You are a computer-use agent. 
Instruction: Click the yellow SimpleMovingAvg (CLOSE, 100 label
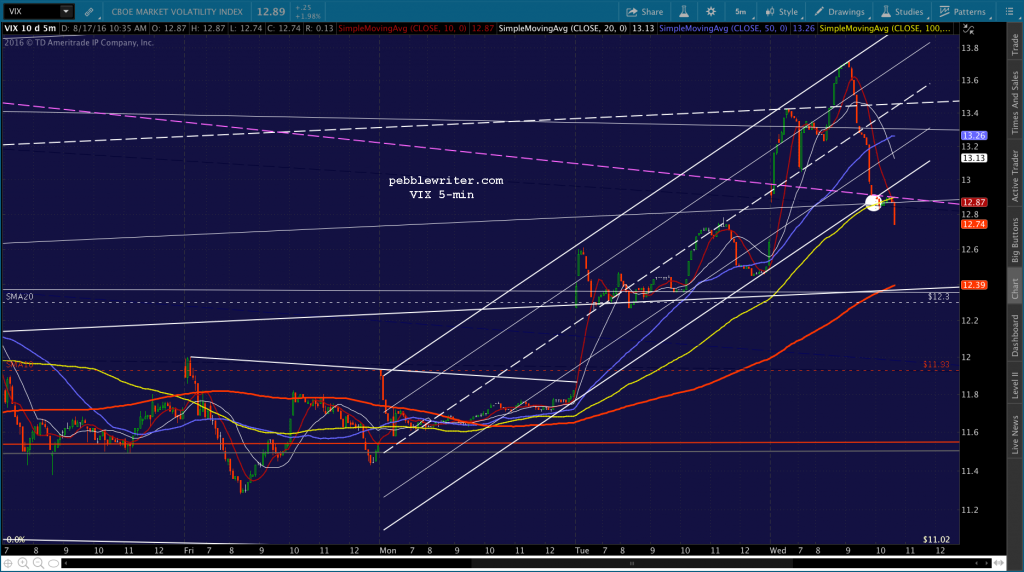click(x=885, y=29)
